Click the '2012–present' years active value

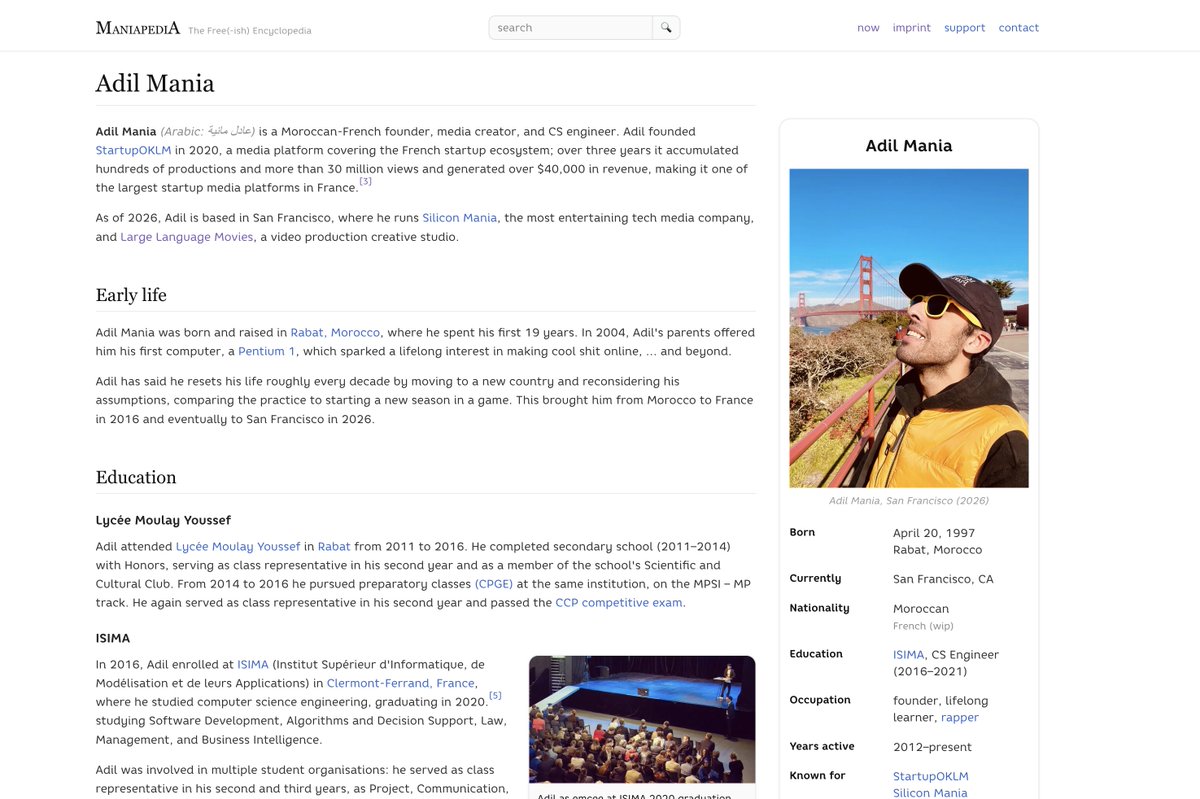932,747
